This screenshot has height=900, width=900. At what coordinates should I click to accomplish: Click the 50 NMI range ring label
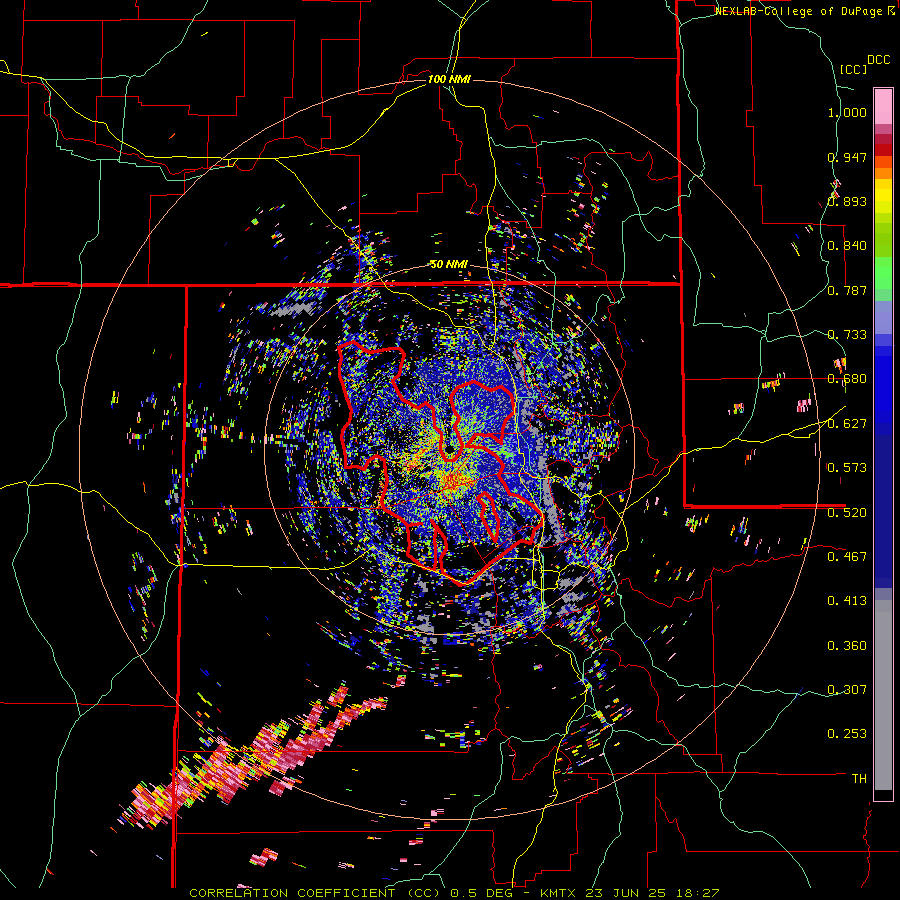click(449, 265)
